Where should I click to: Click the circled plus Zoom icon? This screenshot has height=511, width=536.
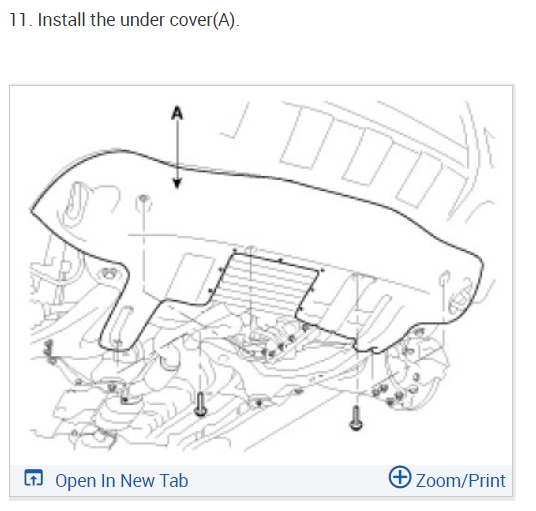coord(400,477)
